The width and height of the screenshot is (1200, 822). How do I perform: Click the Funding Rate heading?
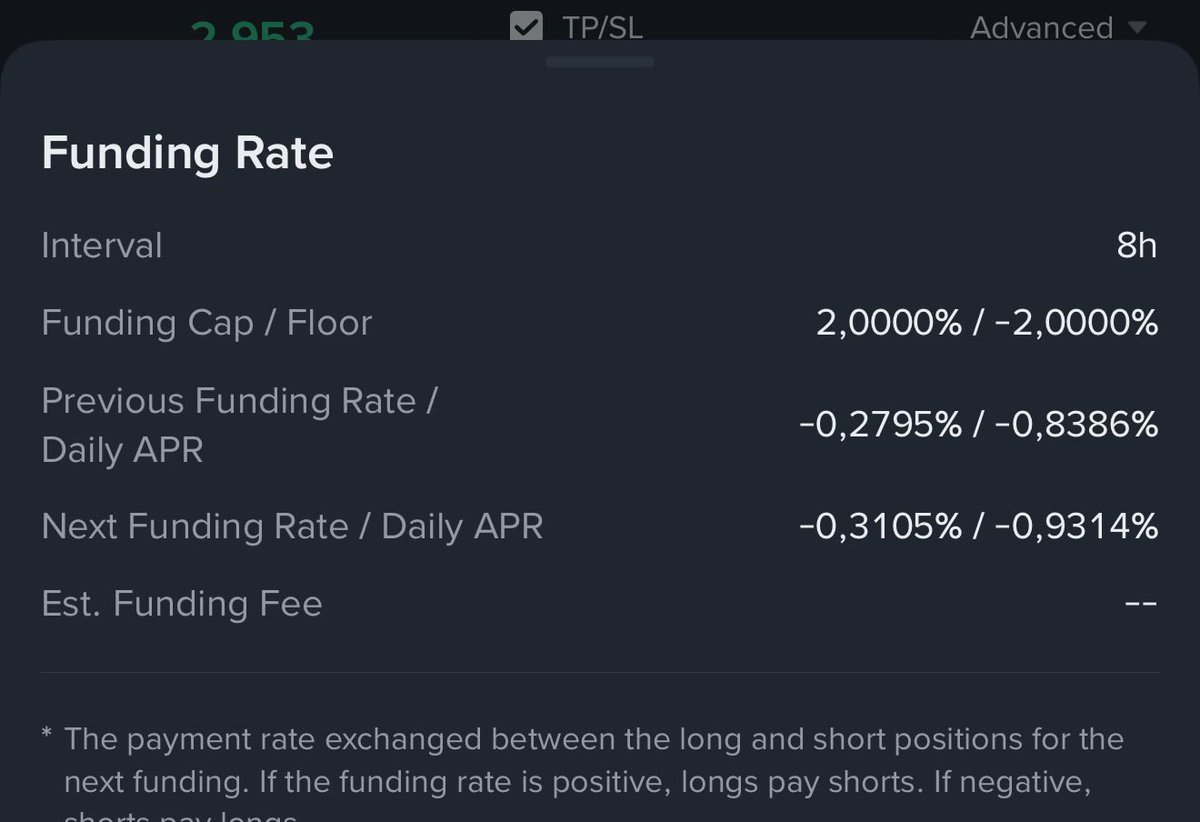click(188, 154)
